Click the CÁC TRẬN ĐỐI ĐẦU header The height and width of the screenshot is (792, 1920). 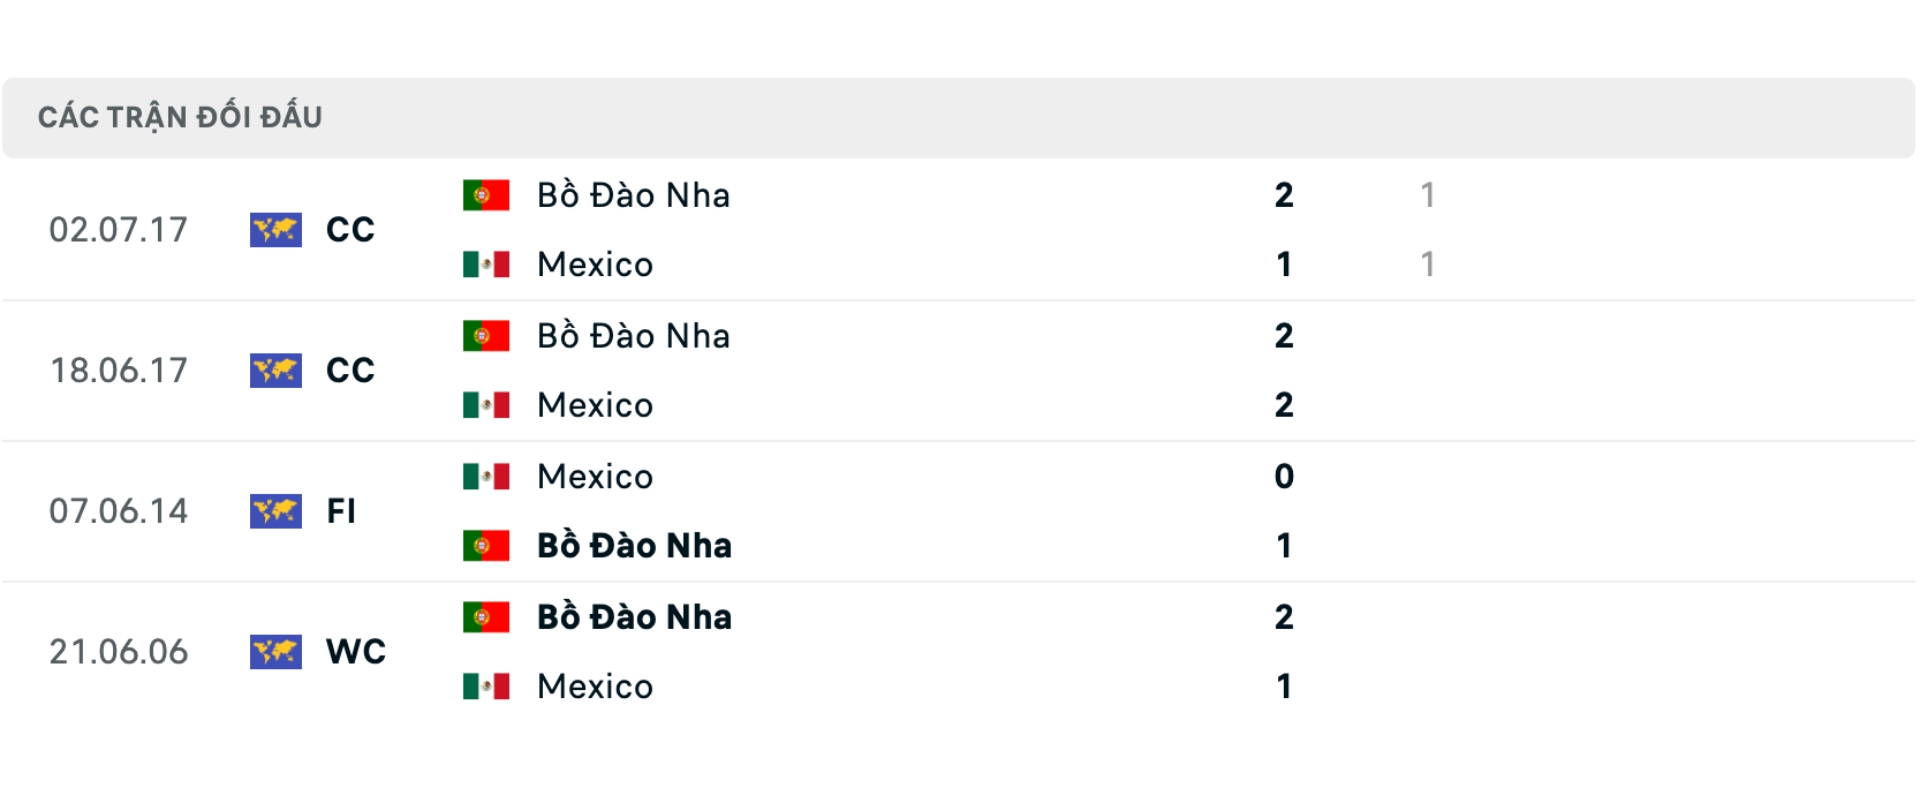pos(180,117)
